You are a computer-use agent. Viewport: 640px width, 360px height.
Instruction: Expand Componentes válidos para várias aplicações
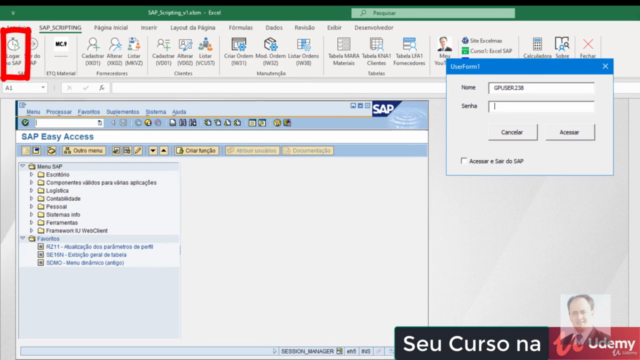click(x=31, y=182)
